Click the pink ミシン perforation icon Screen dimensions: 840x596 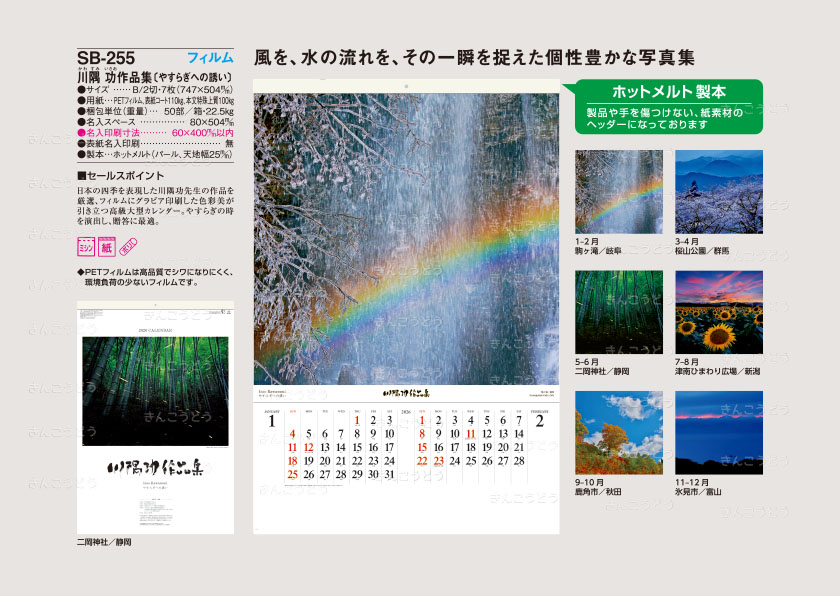coord(86,247)
